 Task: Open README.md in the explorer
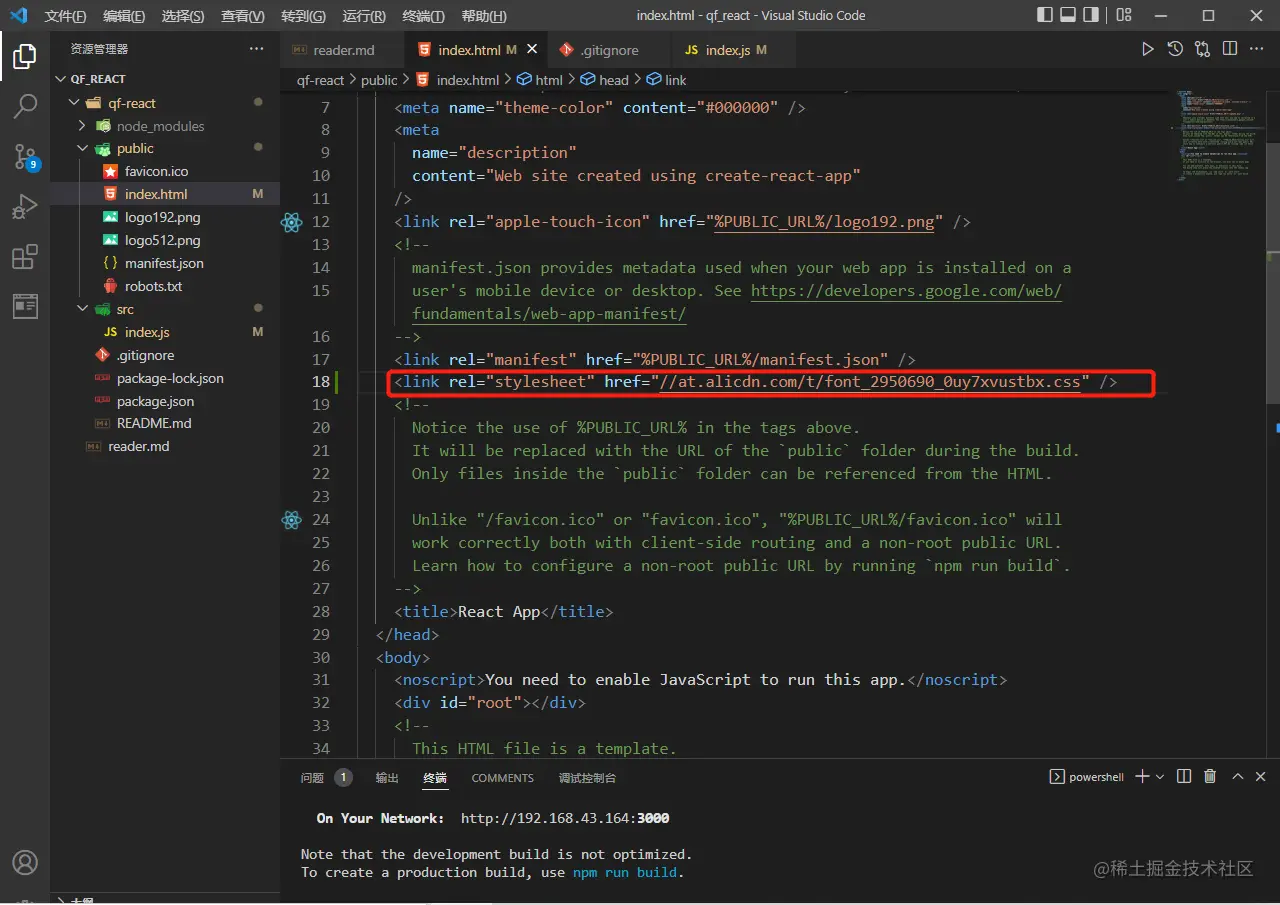point(154,423)
